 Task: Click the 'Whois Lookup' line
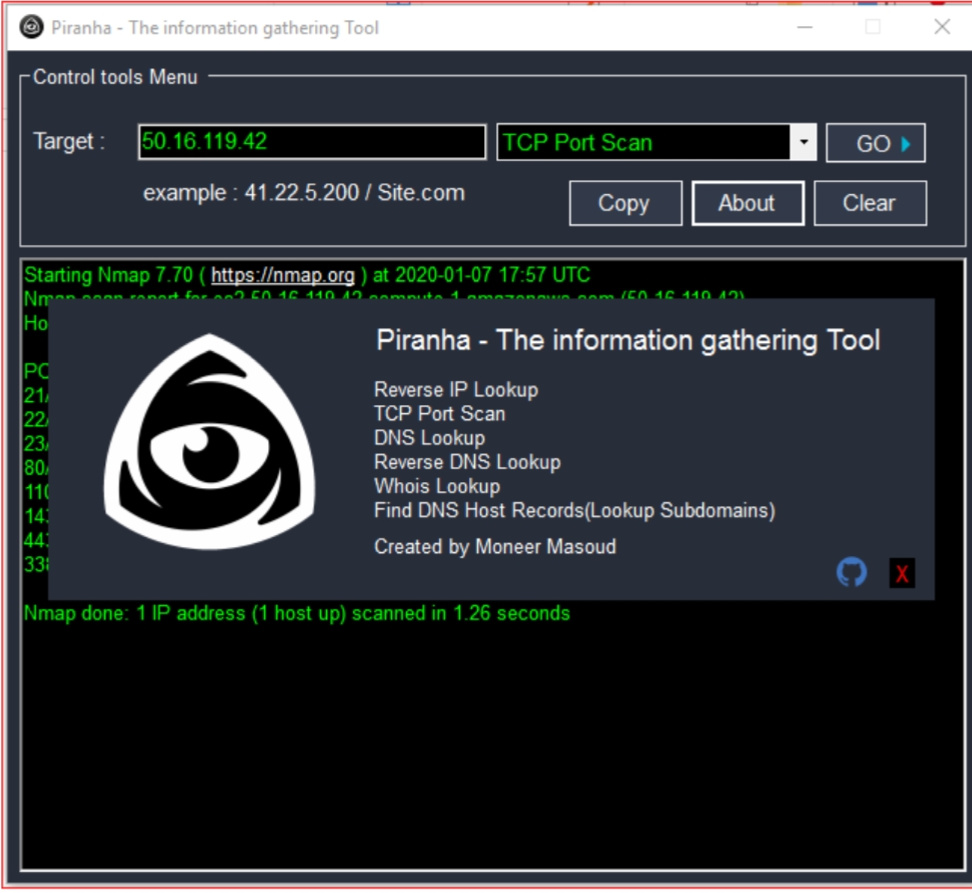click(437, 486)
